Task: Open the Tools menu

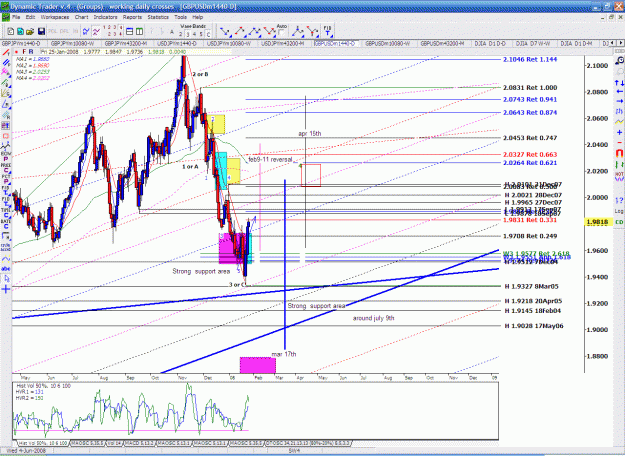Action: coord(180,17)
